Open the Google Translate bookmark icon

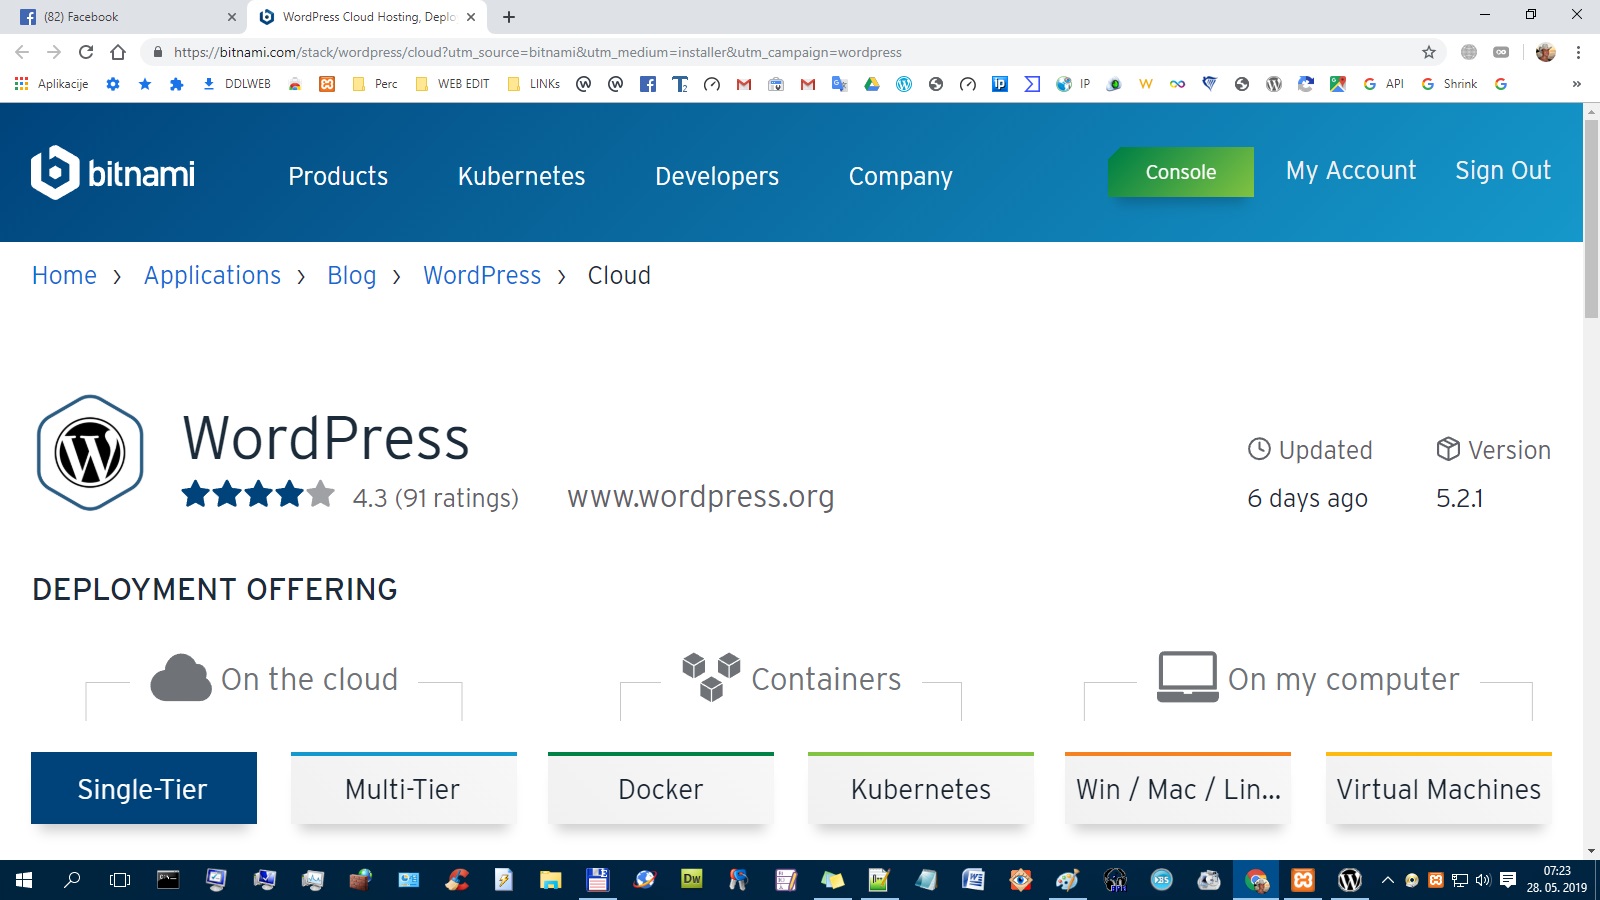coord(840,84)
